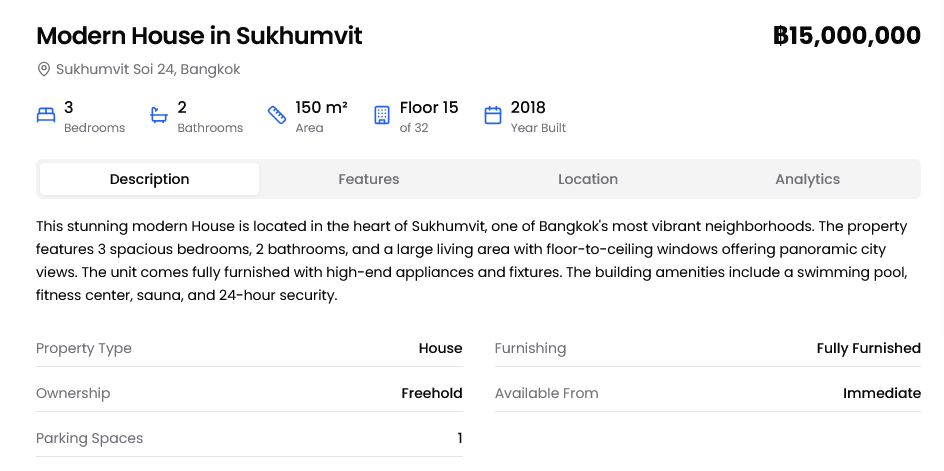
Task: Click the Fully Furnished value
Action: pyautogui.click(x=868, y=348)
